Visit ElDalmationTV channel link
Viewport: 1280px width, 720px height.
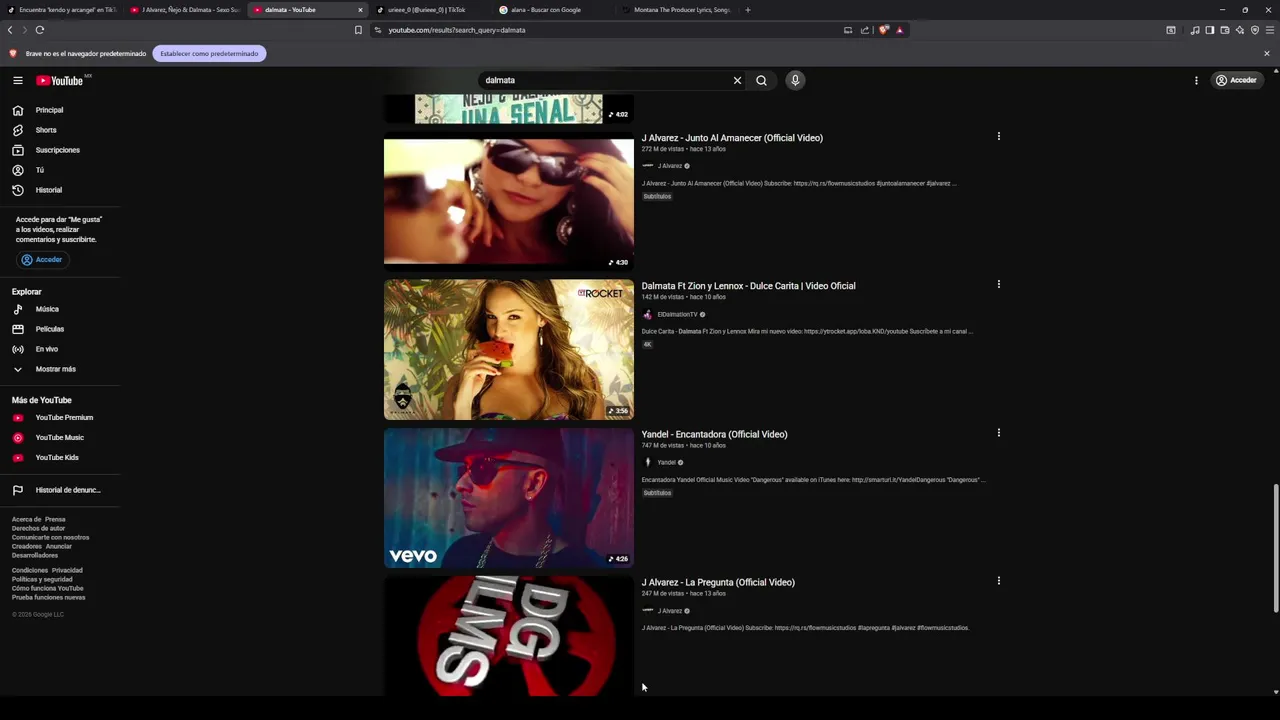[x=677, y=315]
